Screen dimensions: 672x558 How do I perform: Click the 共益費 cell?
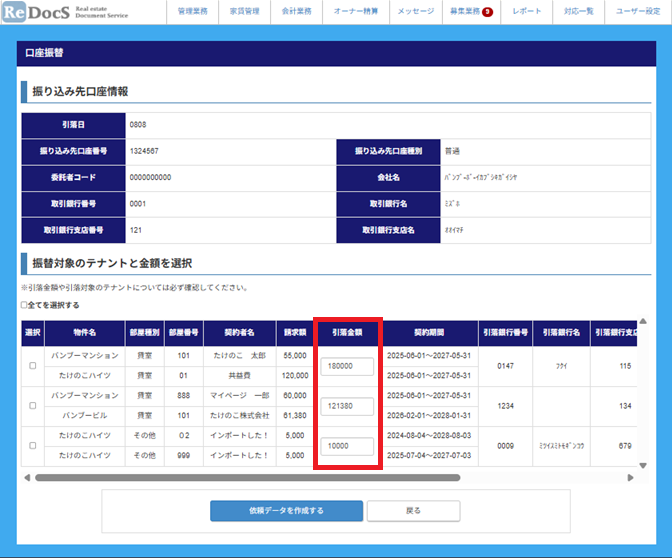click(x=240, y=375)
